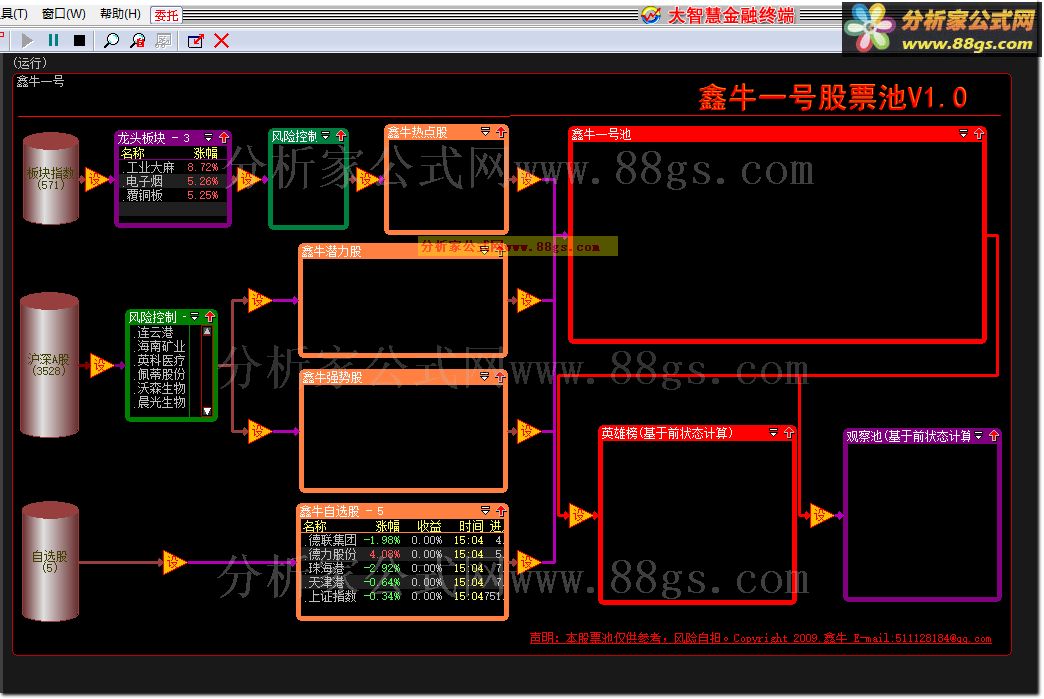
Task: Select 德力股份 row in 鑫牛自选股
Action: [x=402, y=554]
